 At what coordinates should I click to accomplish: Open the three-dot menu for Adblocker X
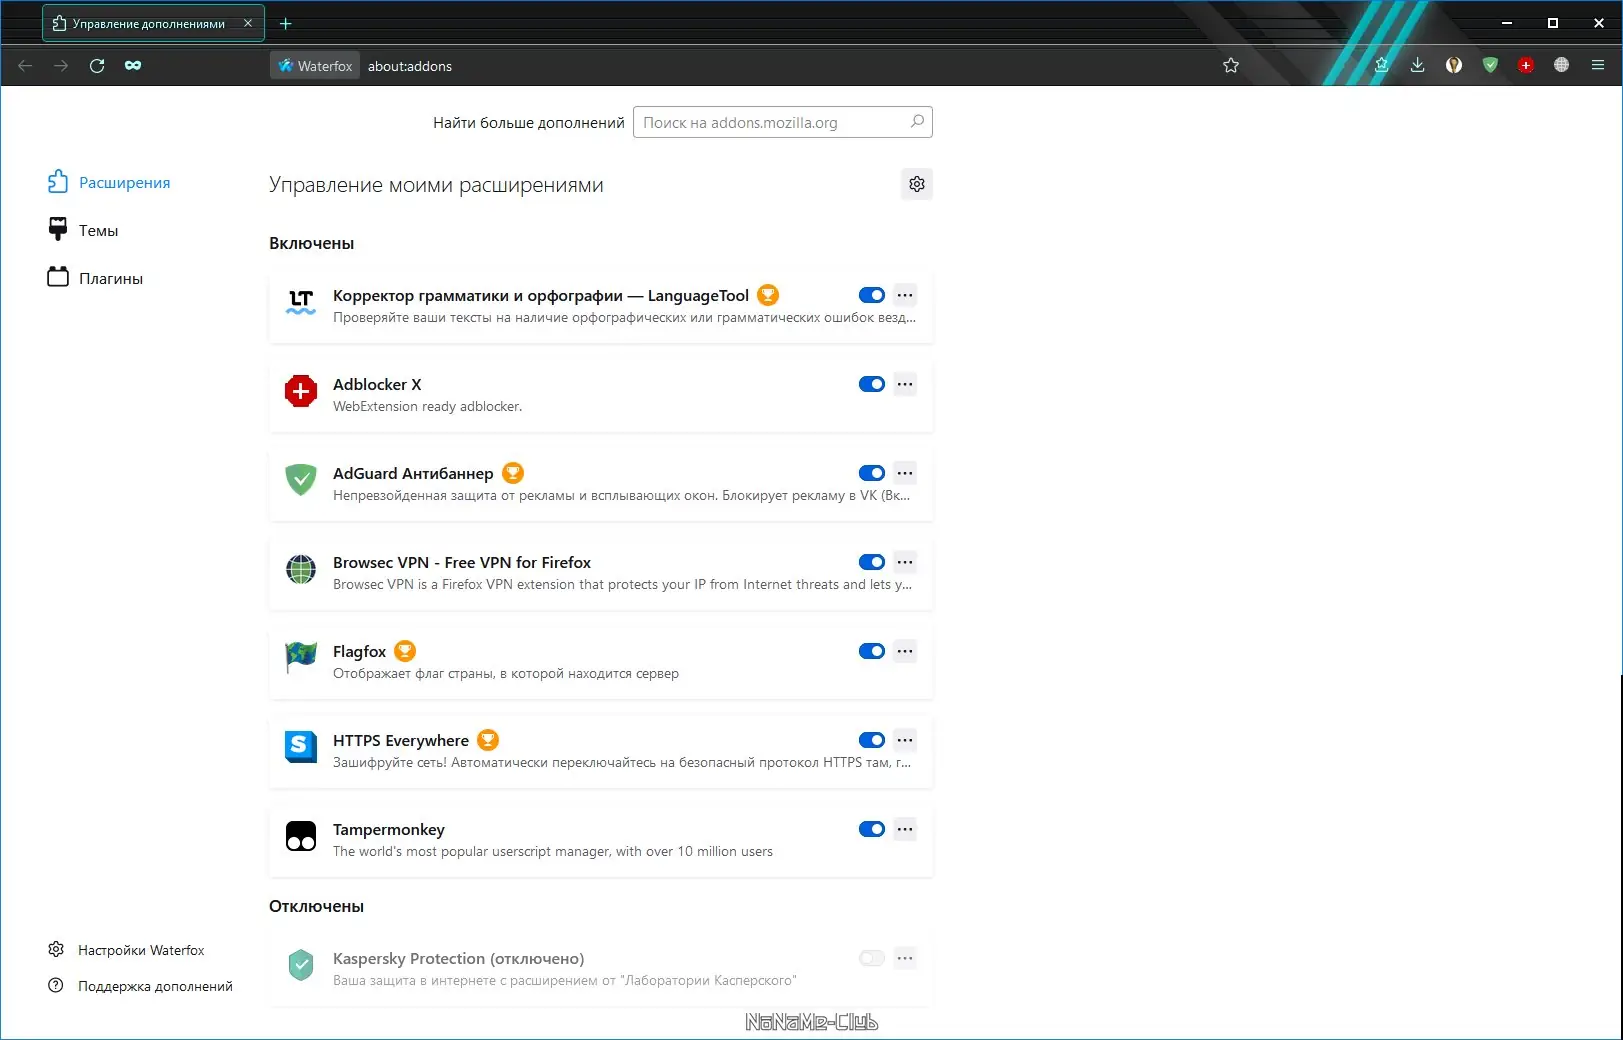click(x=905, y=384)
